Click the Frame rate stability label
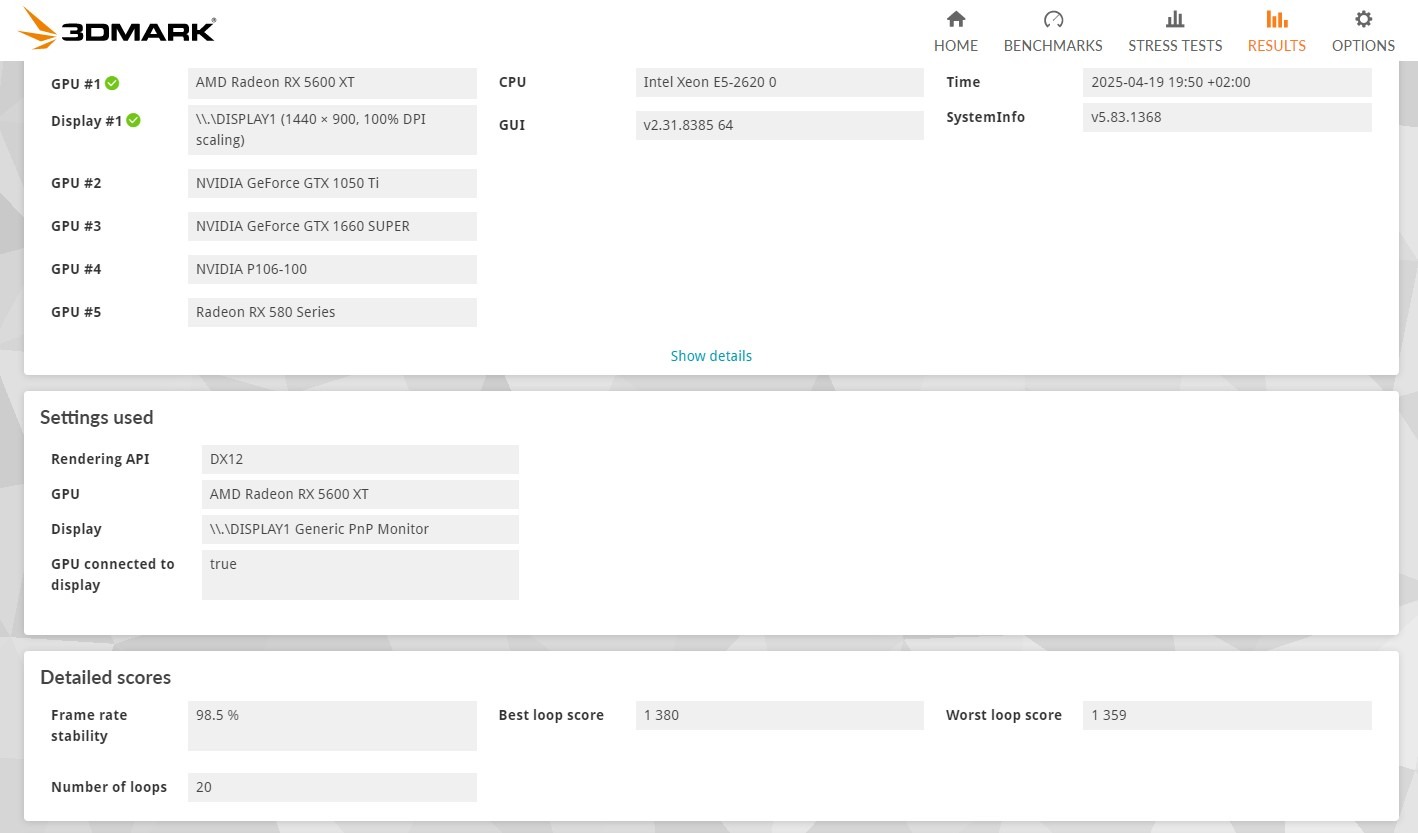1418x833 pixels. [89, 726]
